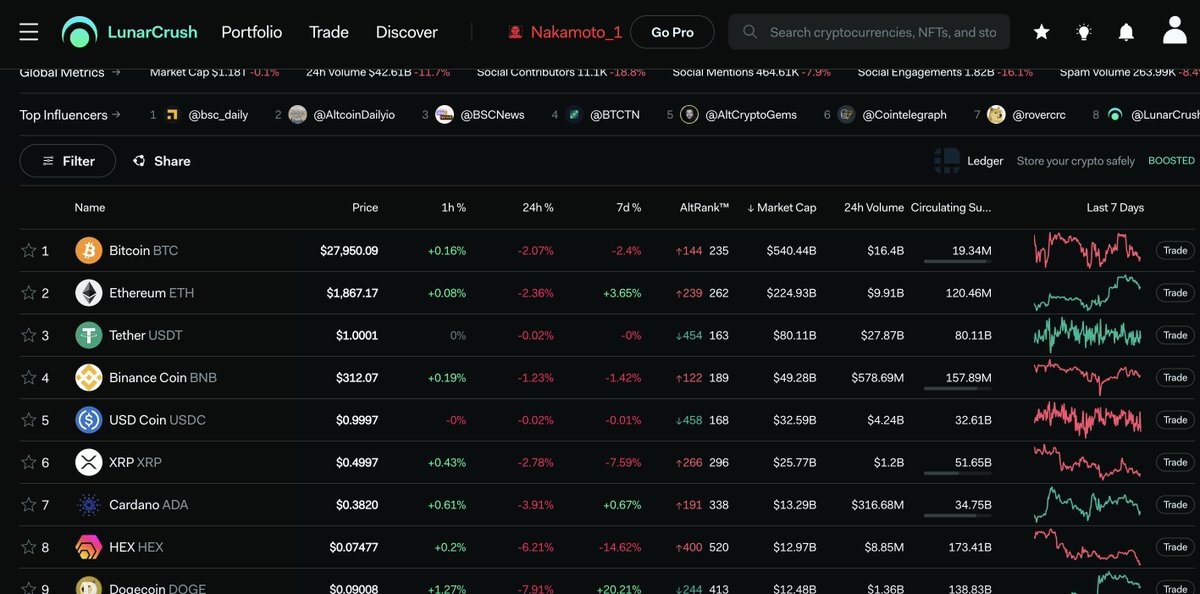
Task: Open the Trade menu
Action: [329, 32]
